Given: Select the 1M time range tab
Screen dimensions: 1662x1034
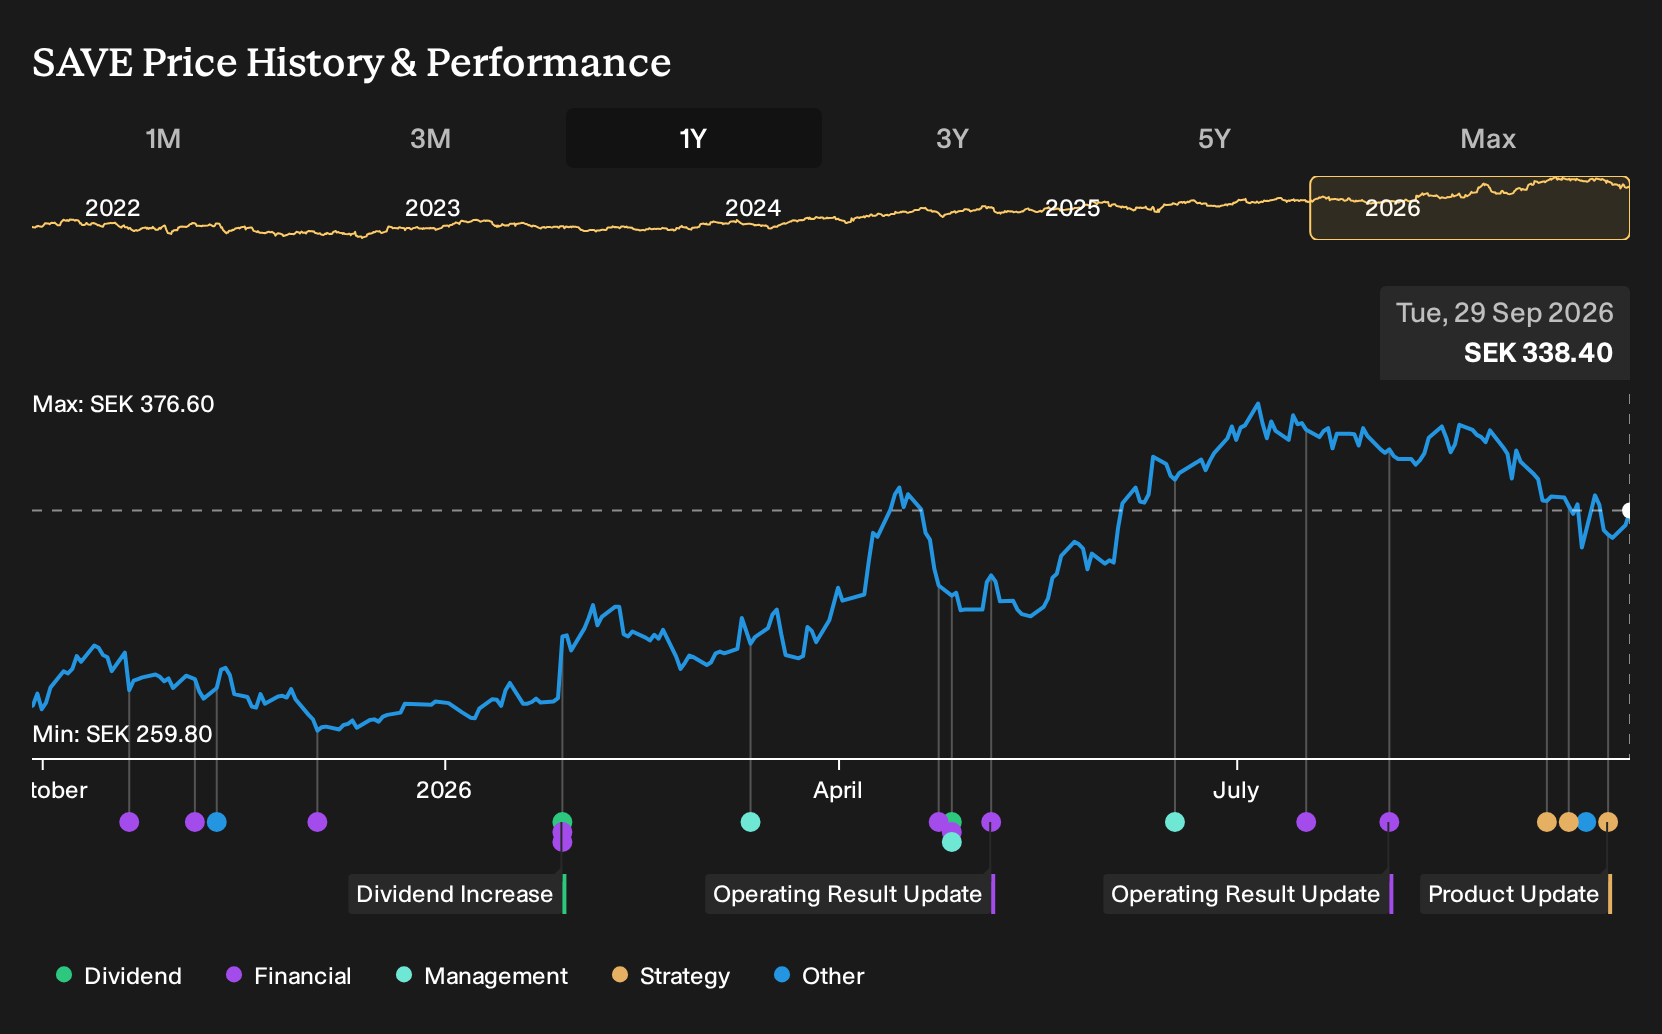Looking at the screenshot, I should tap(163, 138).
